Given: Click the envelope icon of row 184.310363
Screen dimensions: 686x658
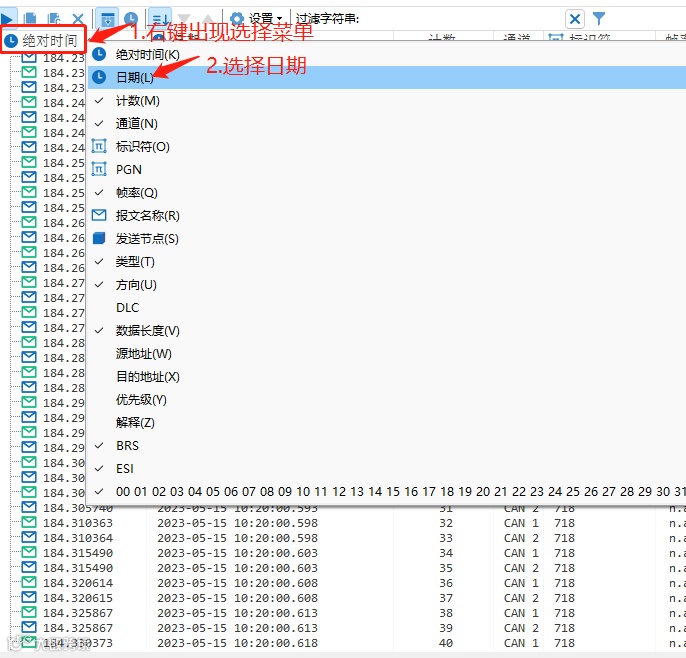Looking at the screenshot, I should point(29,522).
